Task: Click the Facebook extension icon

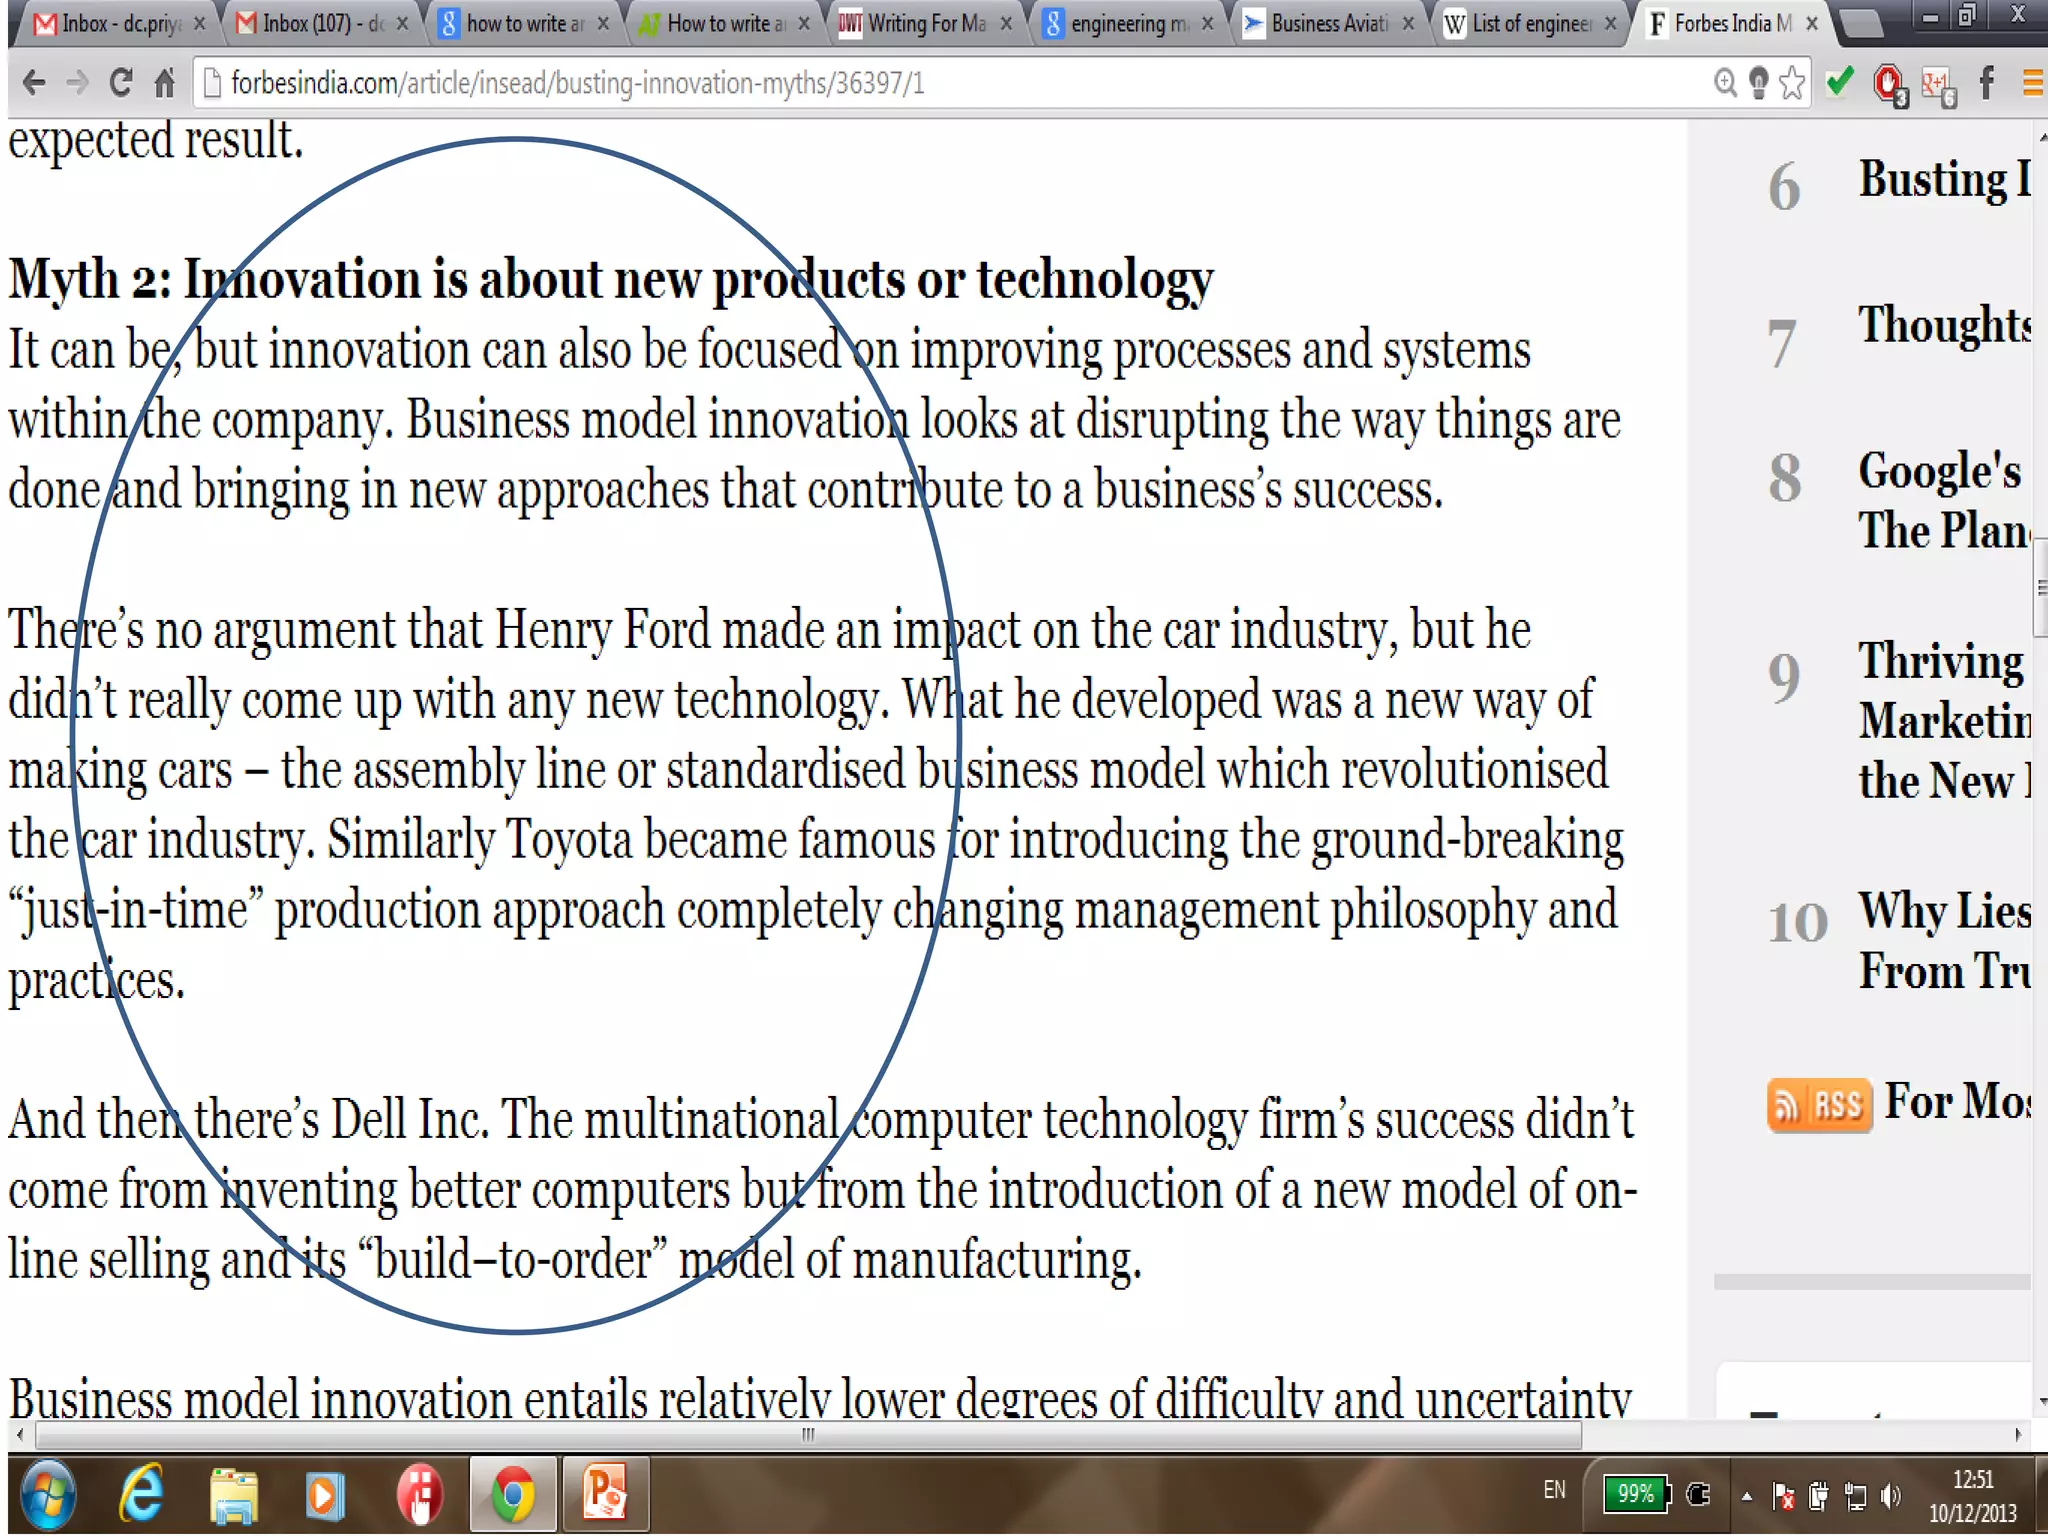Action: (x=1987, y=83)
